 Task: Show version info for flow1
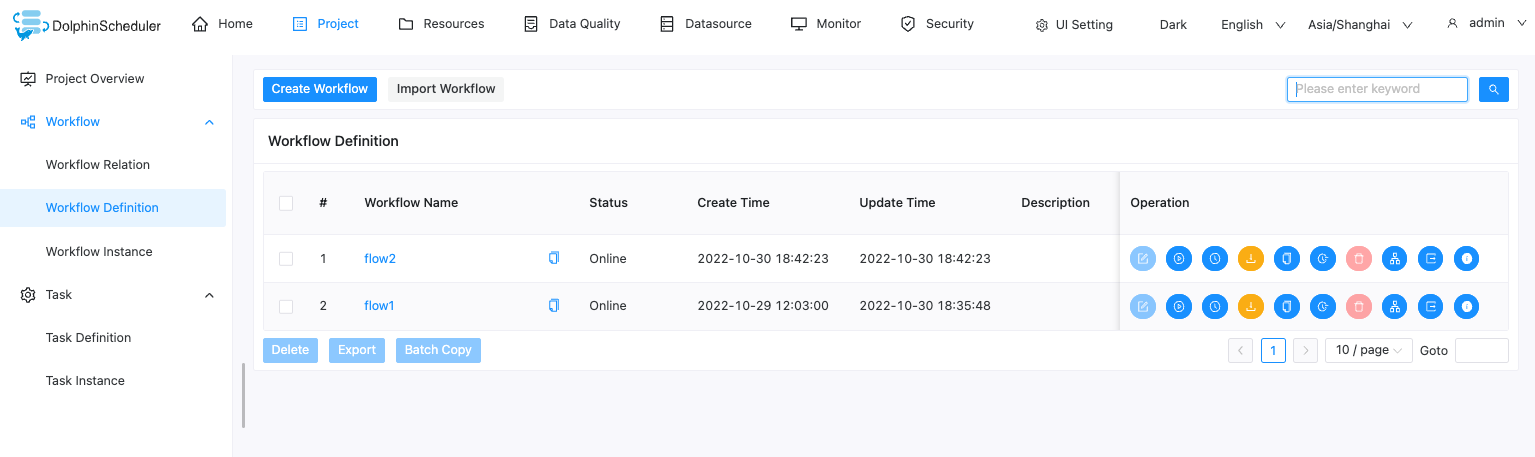click(x=1467, y=306)
